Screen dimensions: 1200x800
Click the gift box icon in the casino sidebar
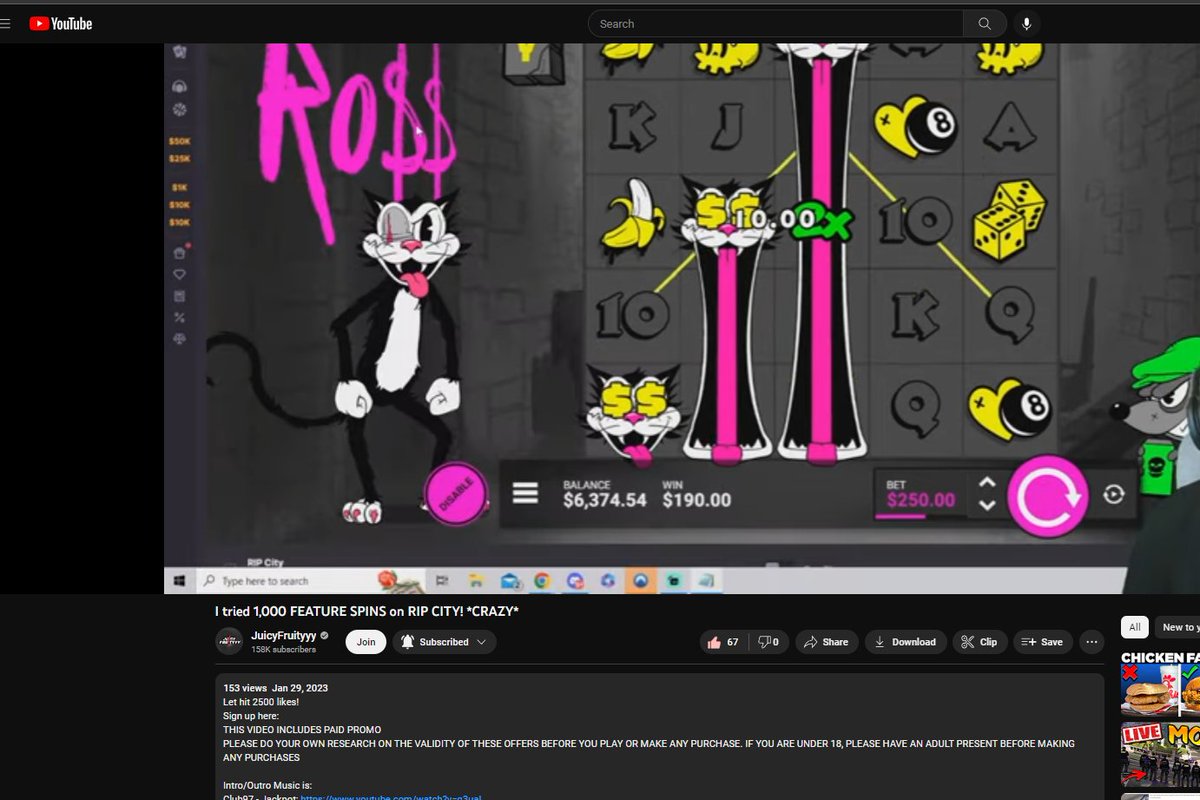click(x=180, y=252)
